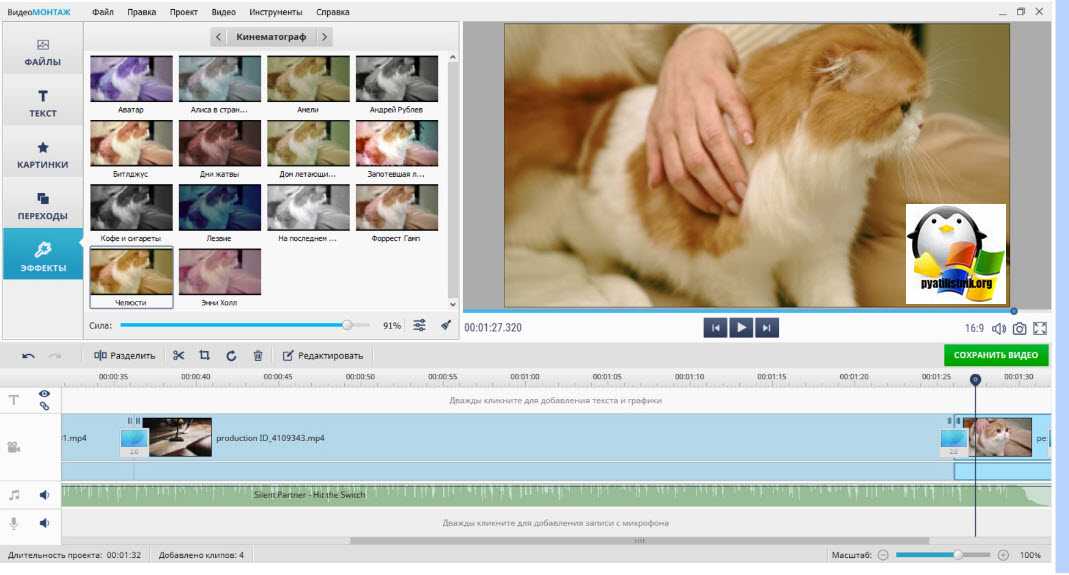This screenshot has width=1069, height=575.
Task: Open the effect settings sliders icon
Action: (420, 325)
